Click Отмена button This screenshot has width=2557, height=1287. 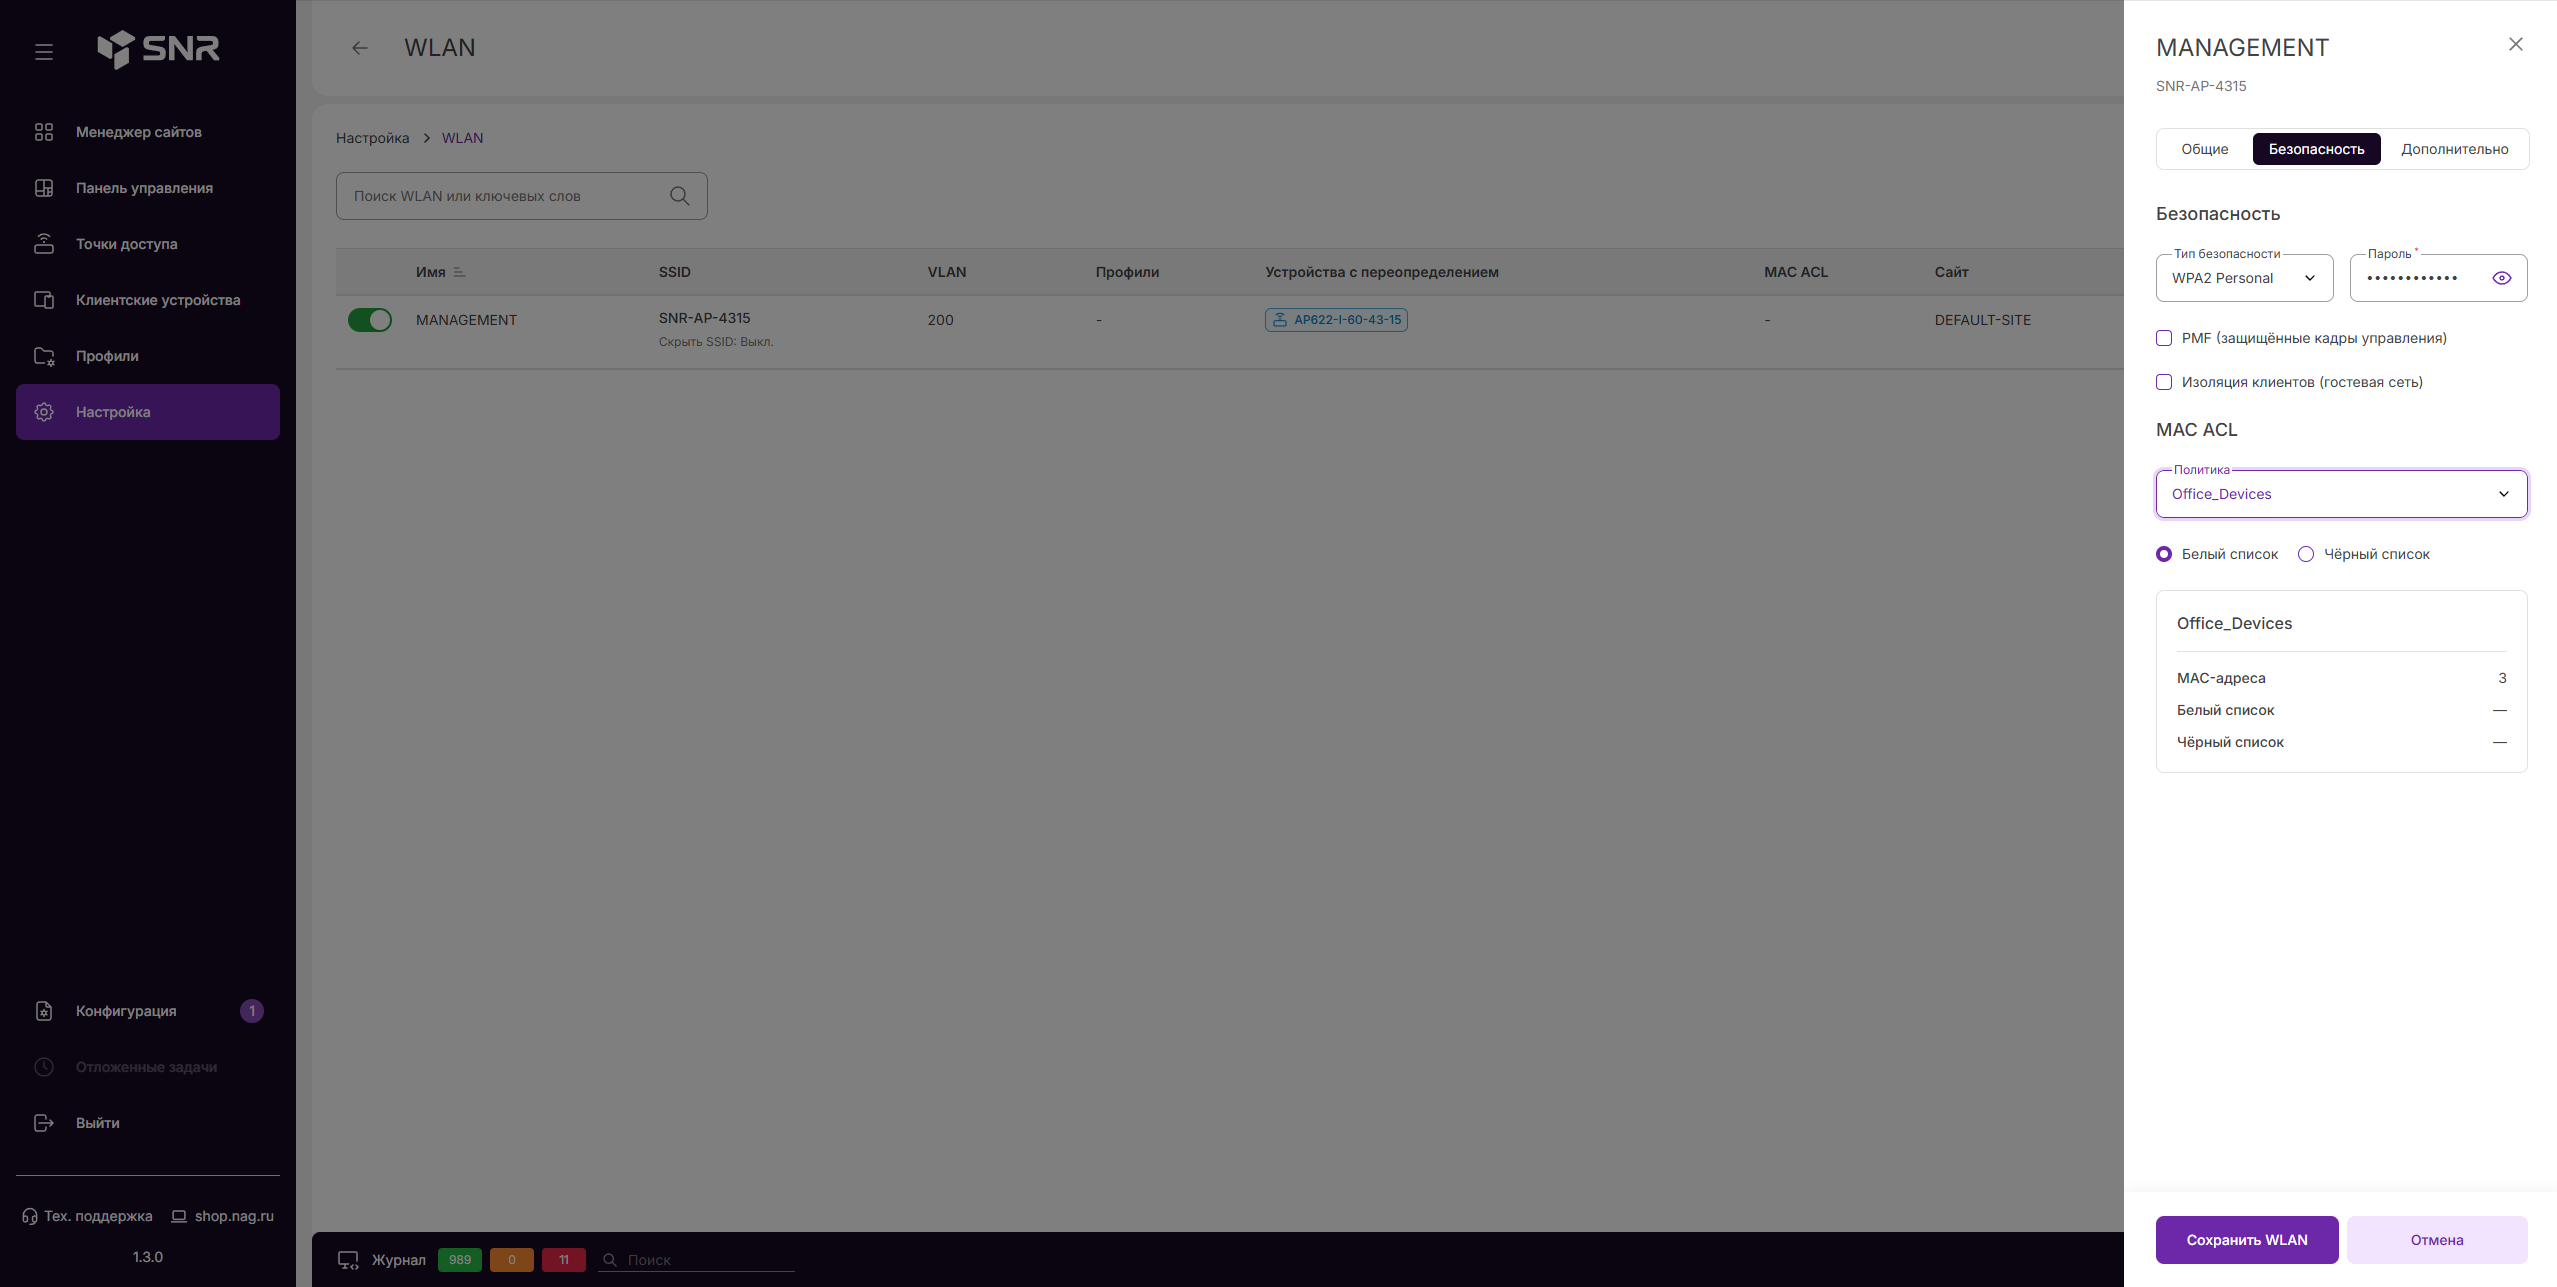2437,1240
